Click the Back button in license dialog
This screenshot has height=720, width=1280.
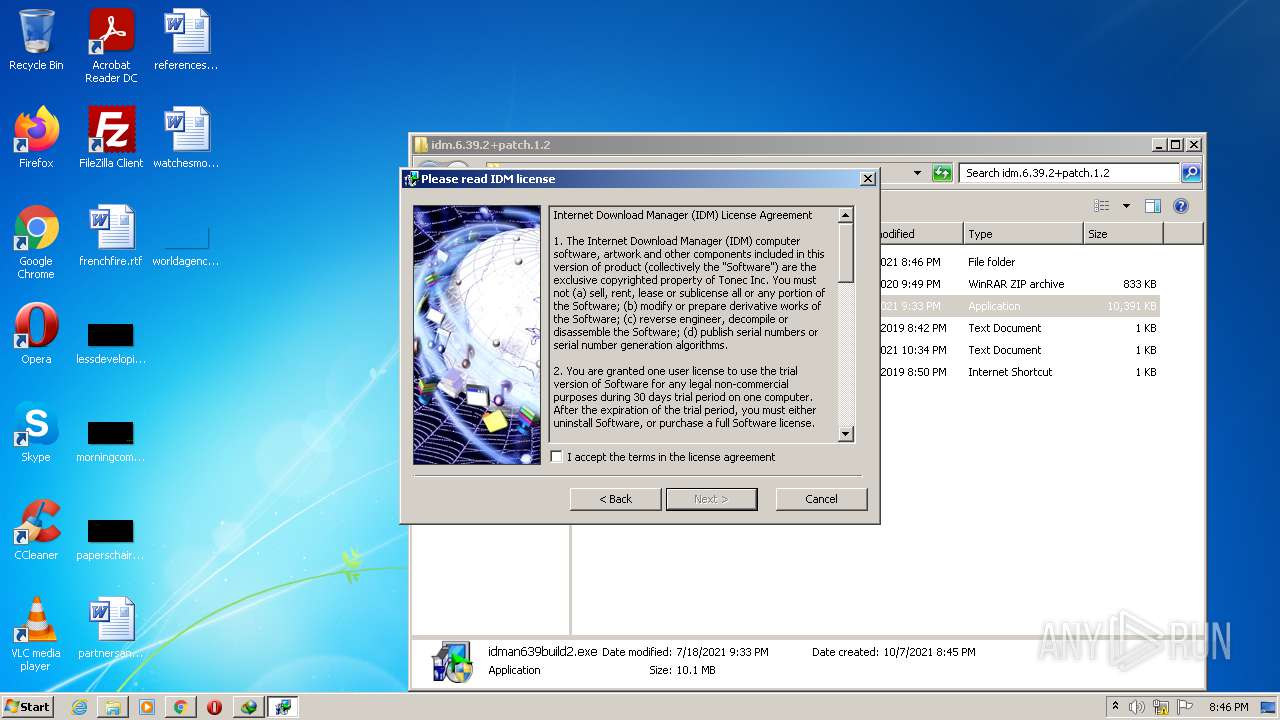[615, 499]
